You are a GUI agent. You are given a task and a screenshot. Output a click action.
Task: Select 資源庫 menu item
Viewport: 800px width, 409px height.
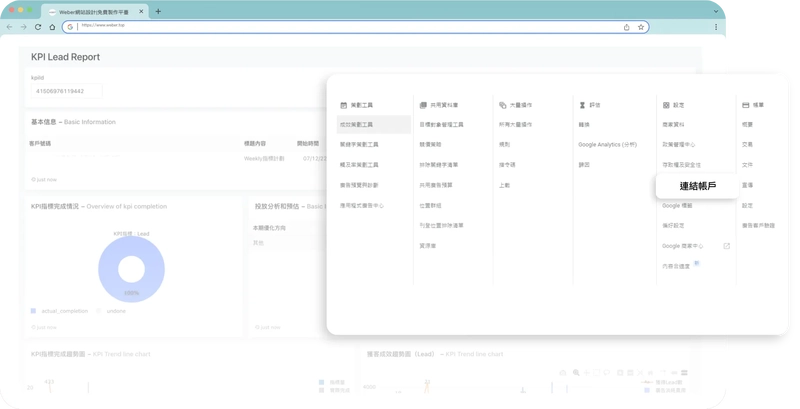[x=428, y=246]
